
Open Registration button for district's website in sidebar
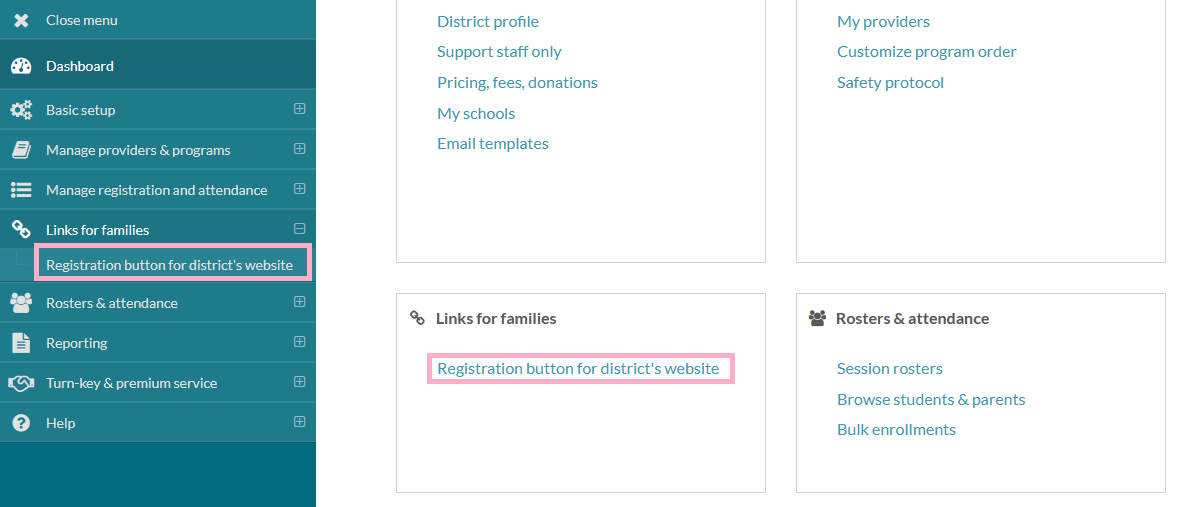click(169, 265)
